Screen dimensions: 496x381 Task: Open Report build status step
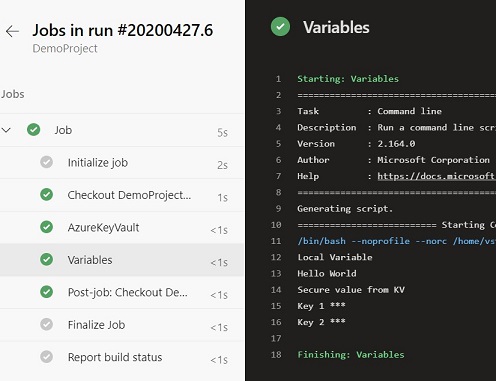tap(122, 357)
